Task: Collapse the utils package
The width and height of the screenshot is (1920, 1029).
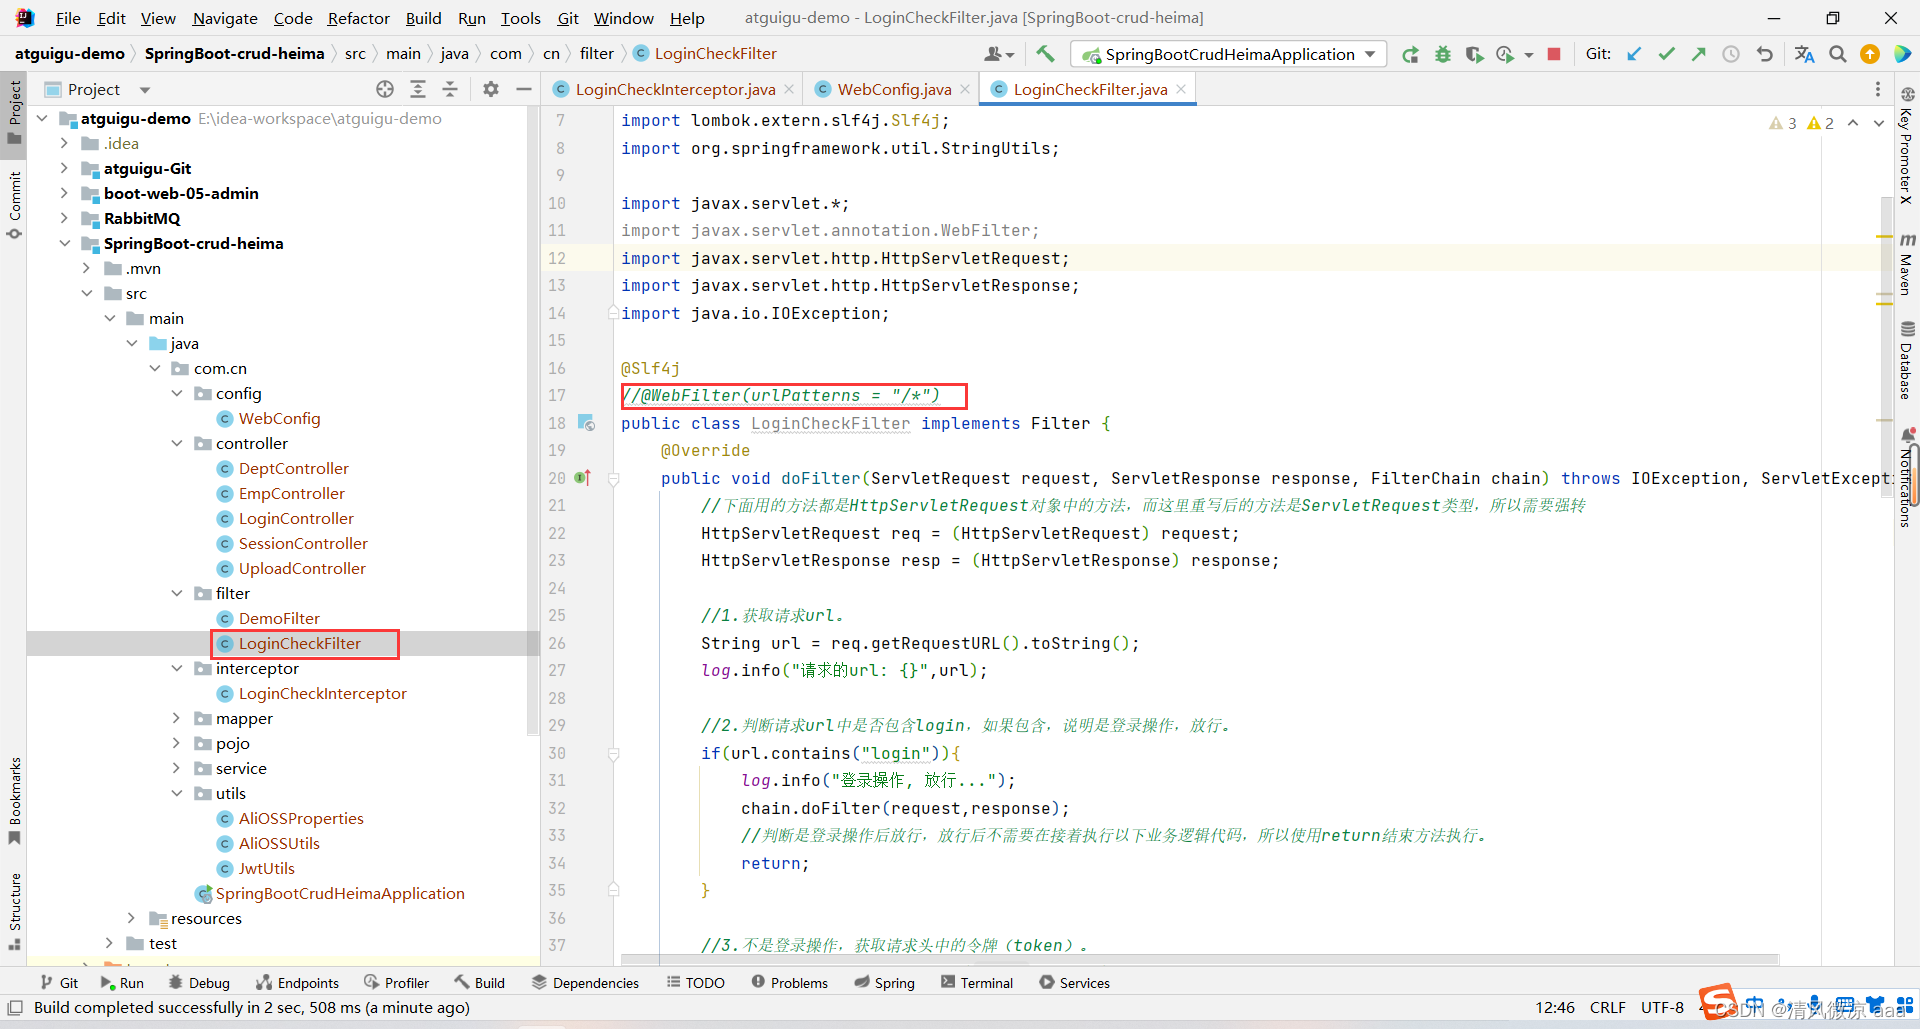Action: [x=176, y=793]
